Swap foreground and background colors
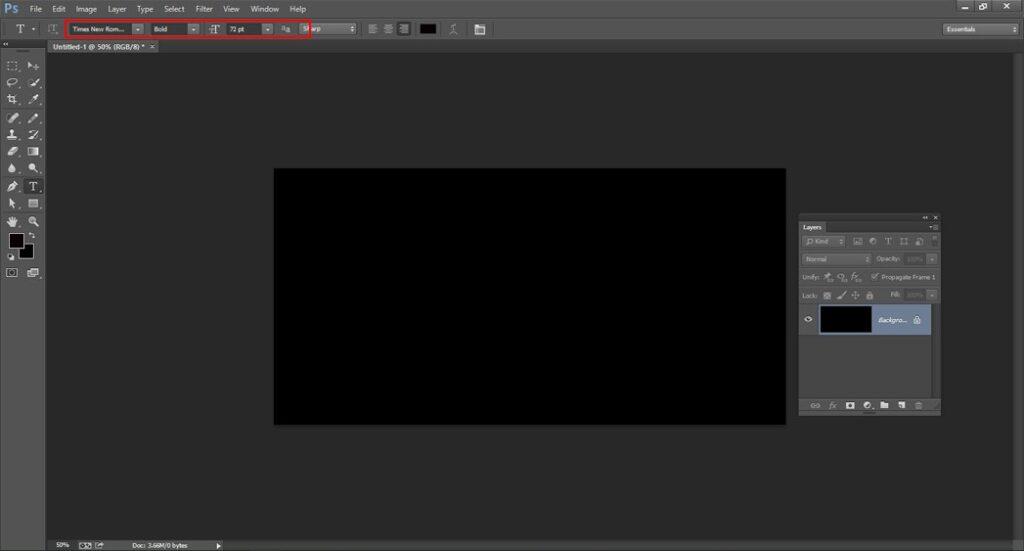Image resolution: width=1024 pixels, height=551 pixels. click(31, 236)
